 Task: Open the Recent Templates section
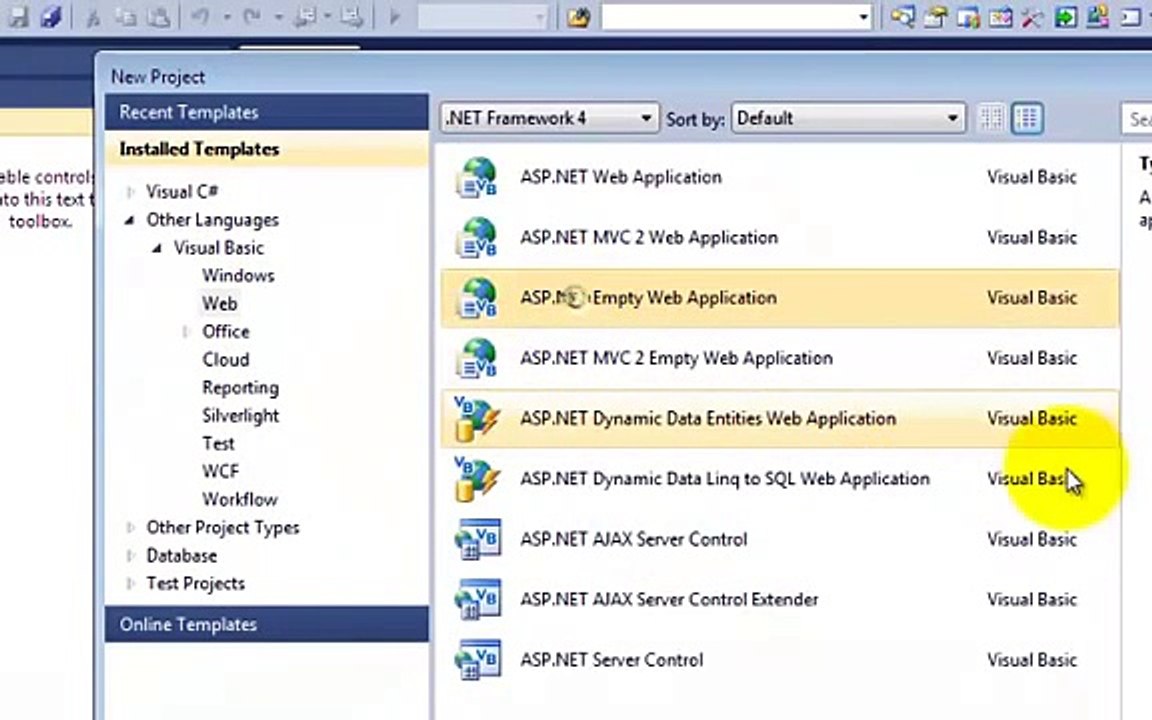point(267,112)
